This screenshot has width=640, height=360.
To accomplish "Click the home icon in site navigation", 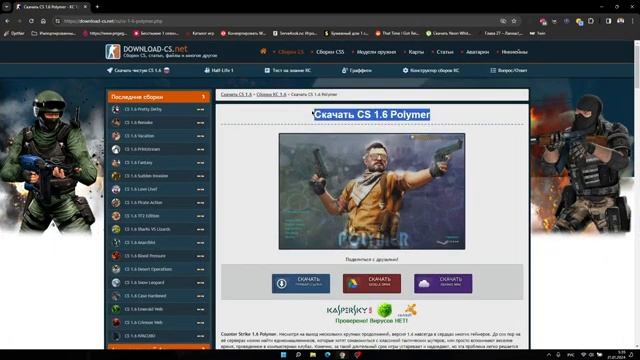I will pyautogui.click(x=263, y=51).
